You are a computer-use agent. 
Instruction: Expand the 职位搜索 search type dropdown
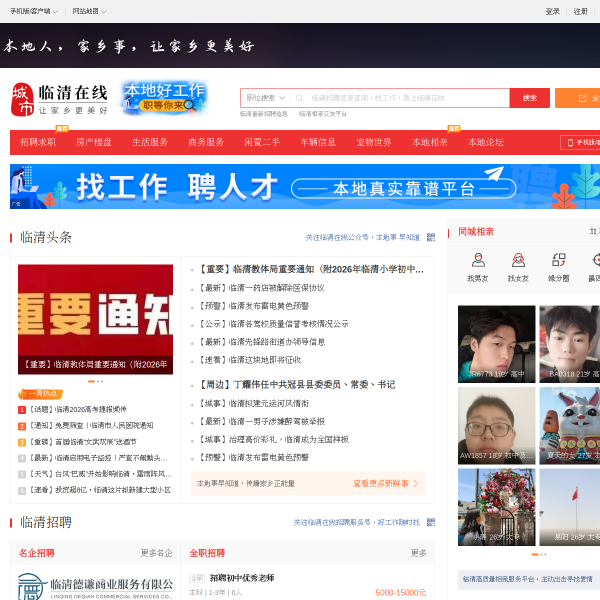(x=265, y=98)
